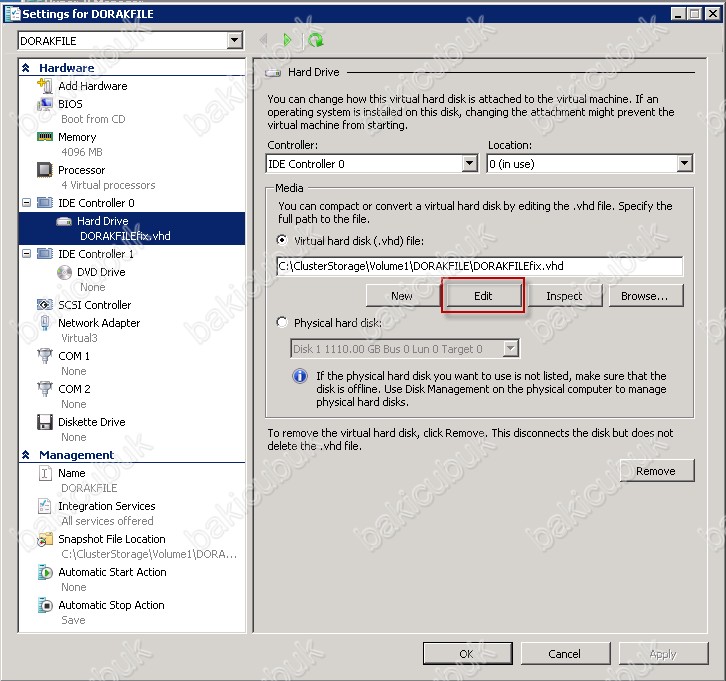Select Virtual hard disk (.vhd) file option
This screenshot has height=681, width=726.
pos(283,241)
